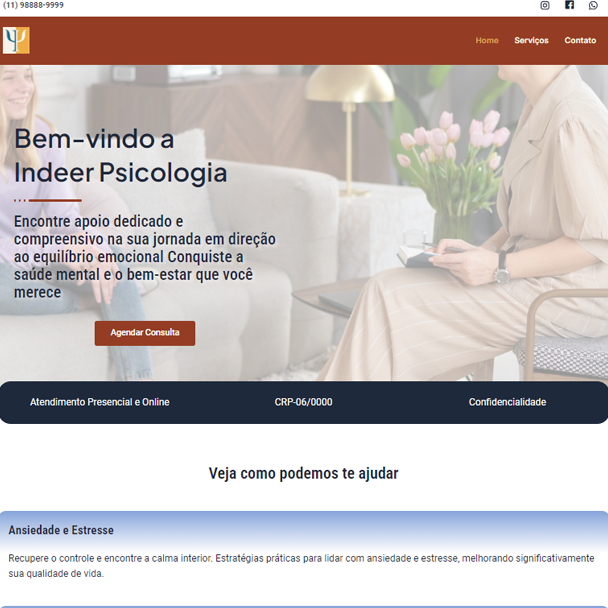
Task: Open the WhatsApp icon link
Action: click(593, 5)
